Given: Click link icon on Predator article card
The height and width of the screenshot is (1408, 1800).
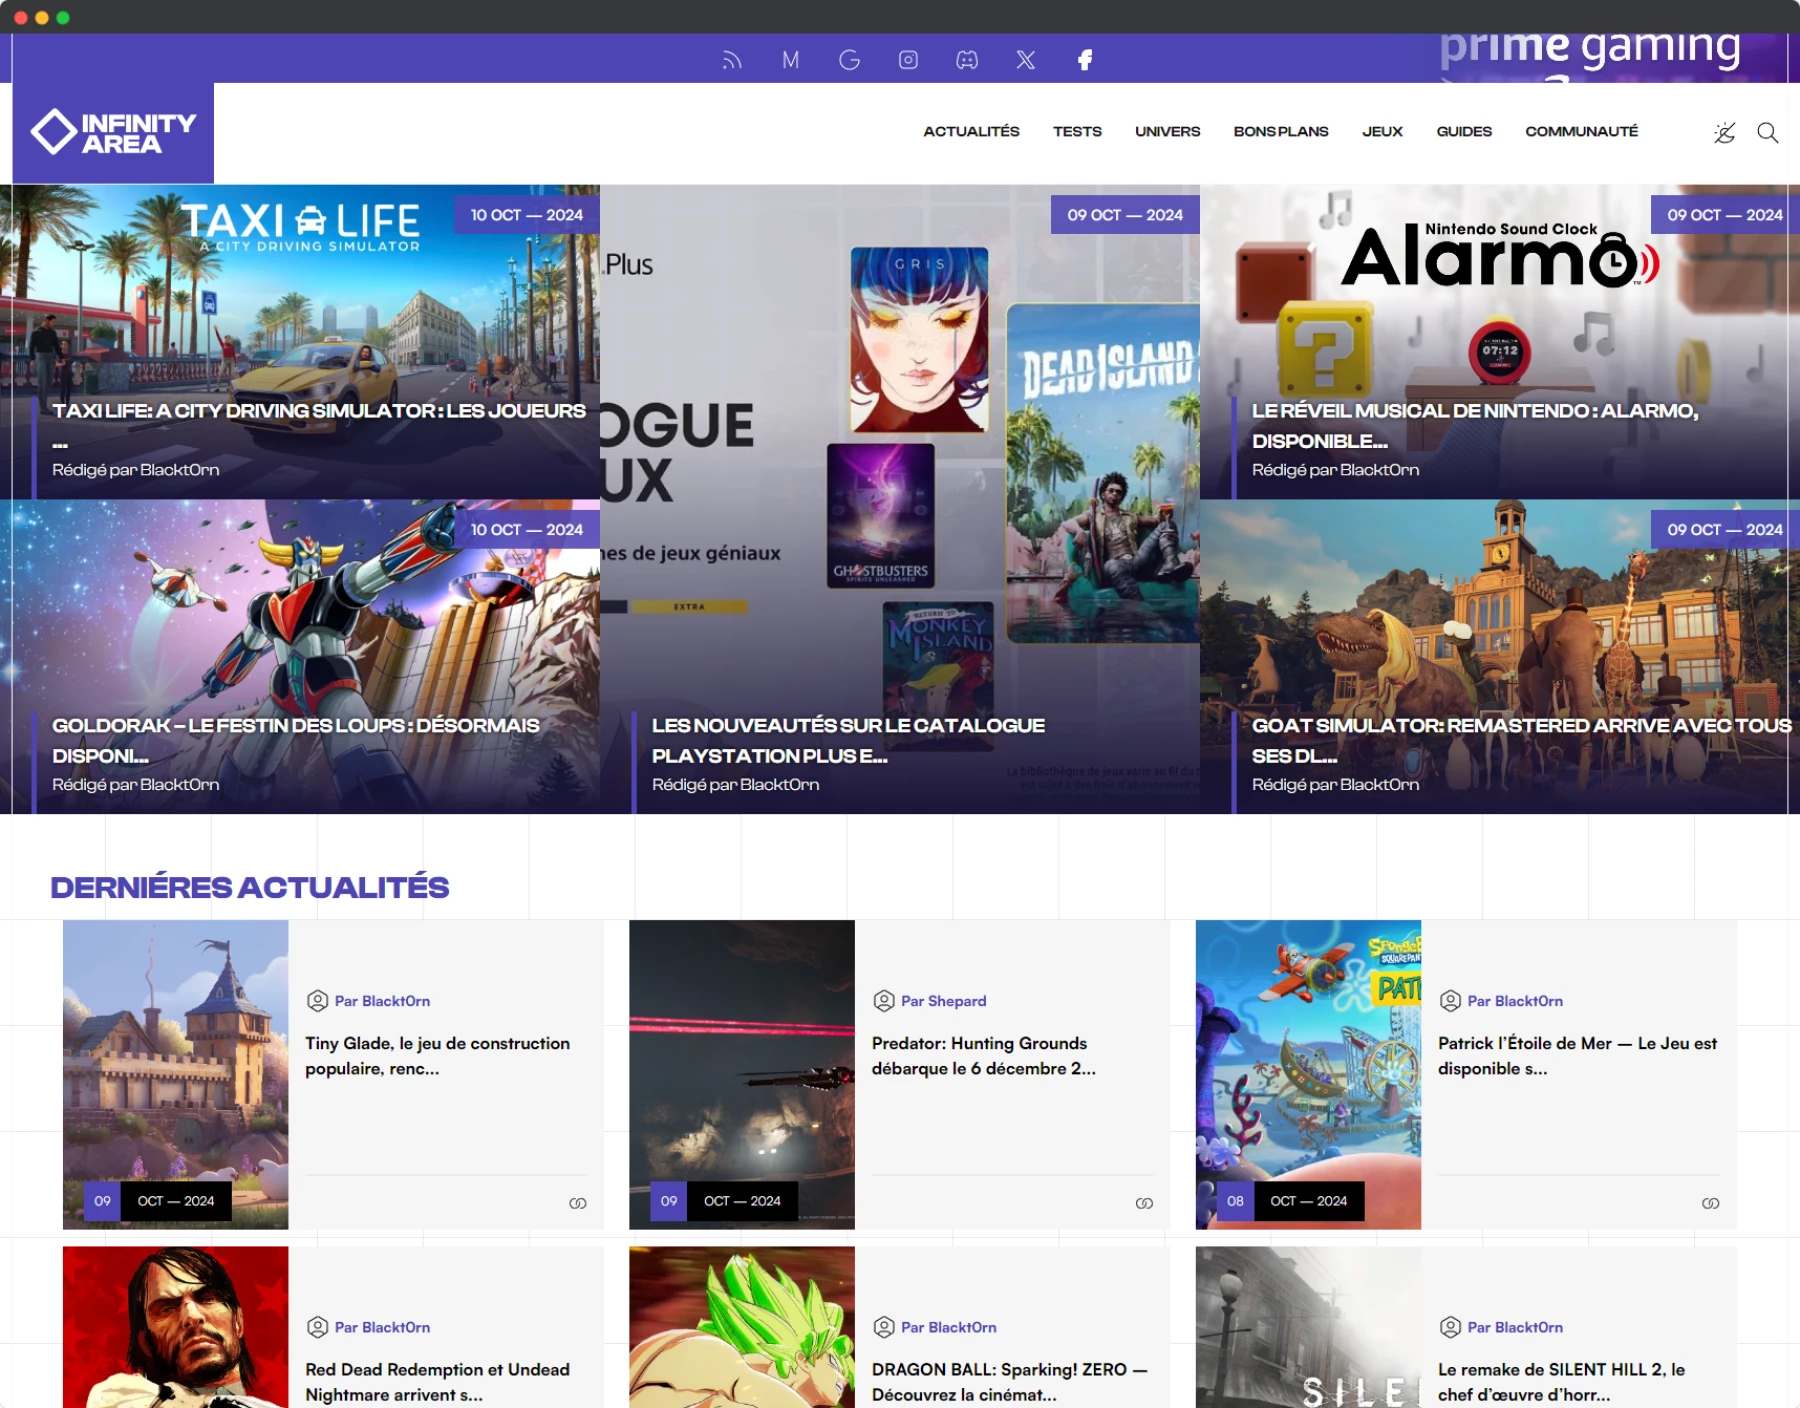Looking at the screenshot, I should tap(1144, 1203).
